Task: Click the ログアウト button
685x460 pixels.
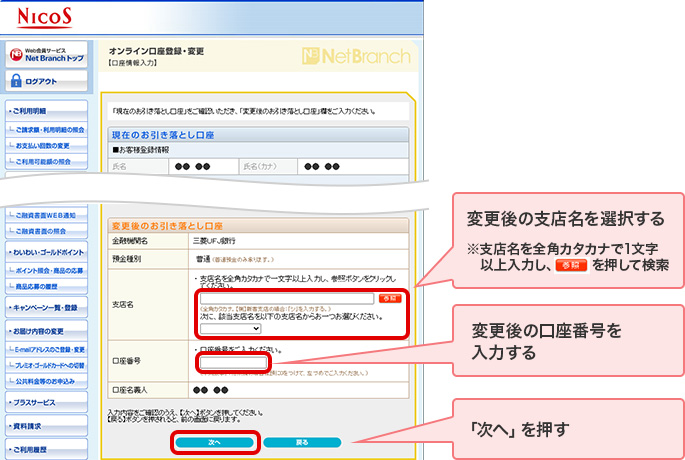Action: [46, 81]
